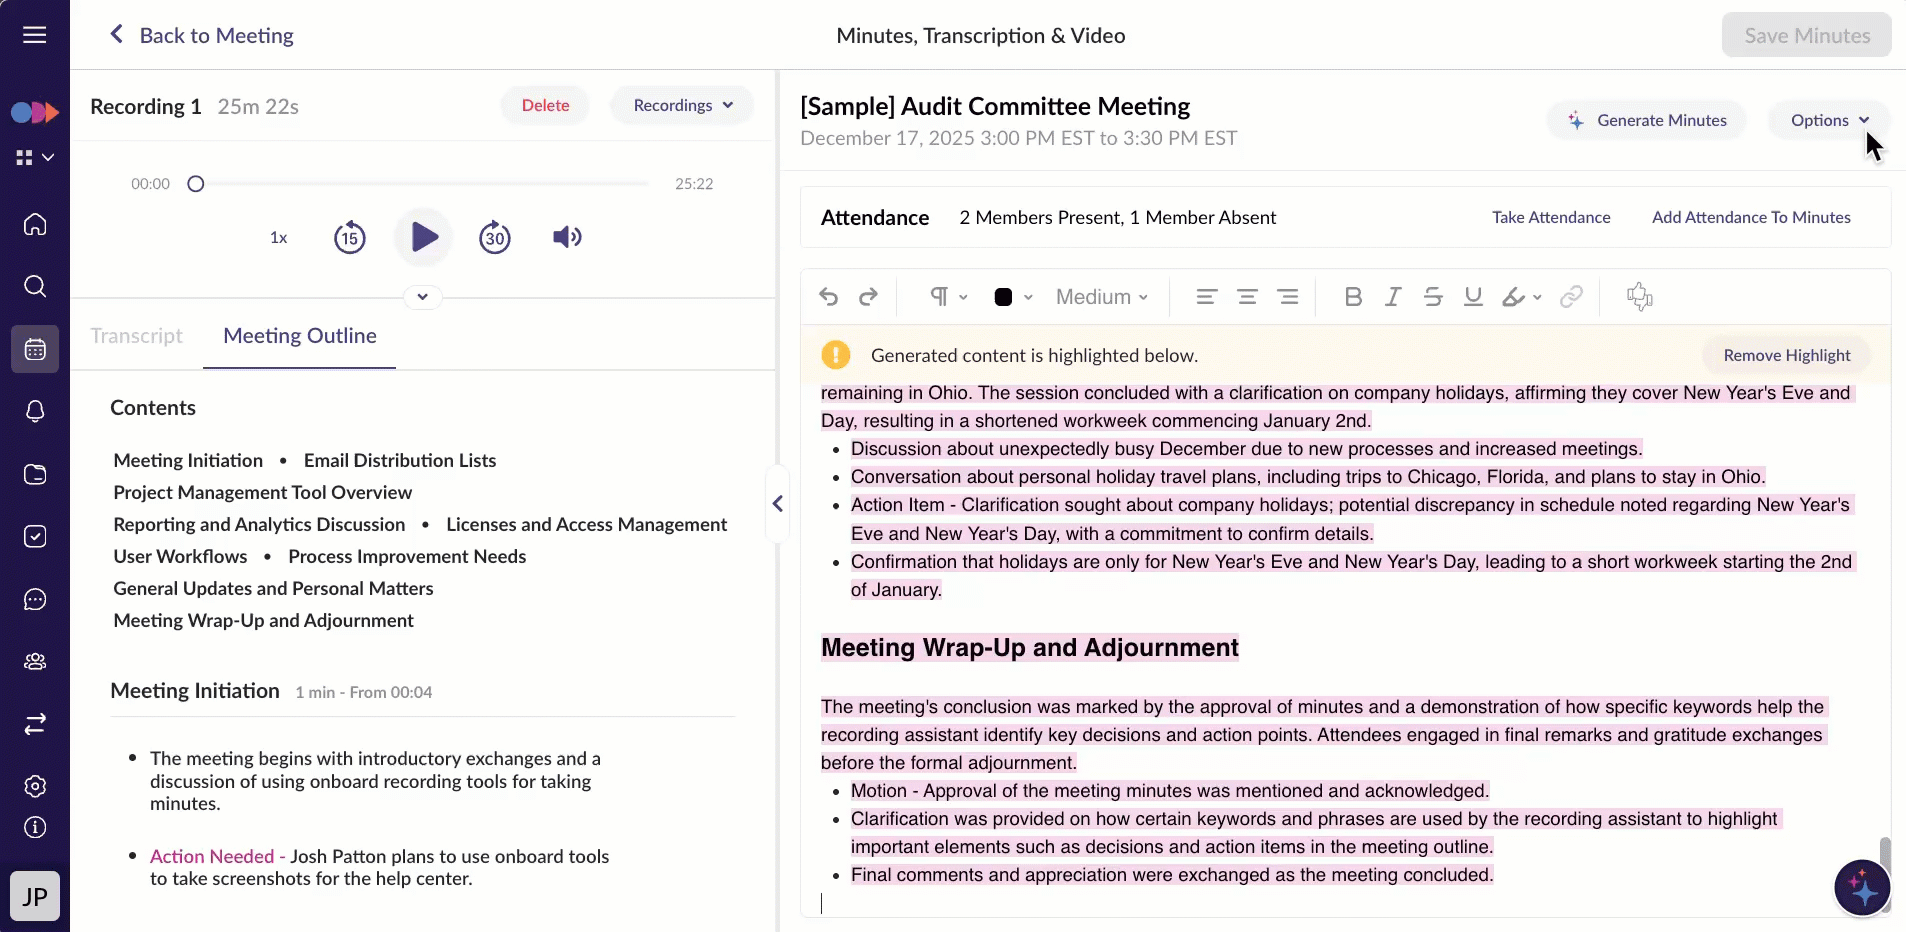Jump to Licenses and Access Management
The height and width of the screenshot is (932, 1906).
[587, 525]
